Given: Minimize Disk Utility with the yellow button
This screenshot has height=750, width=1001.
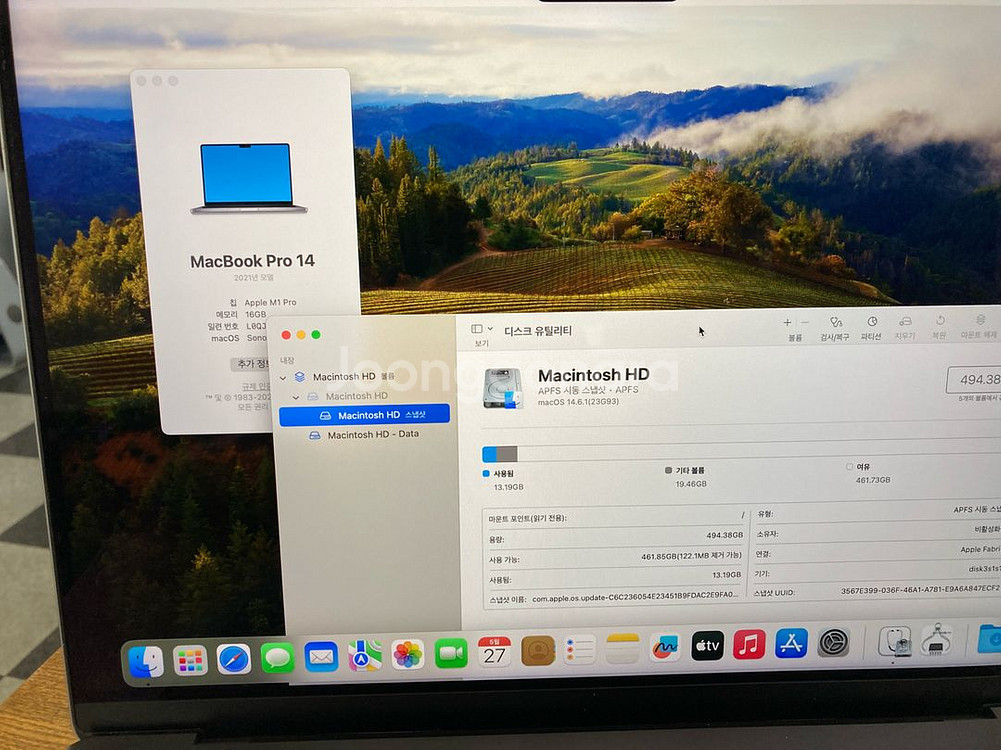Looking at the screenshot, I should pos(301,335).
